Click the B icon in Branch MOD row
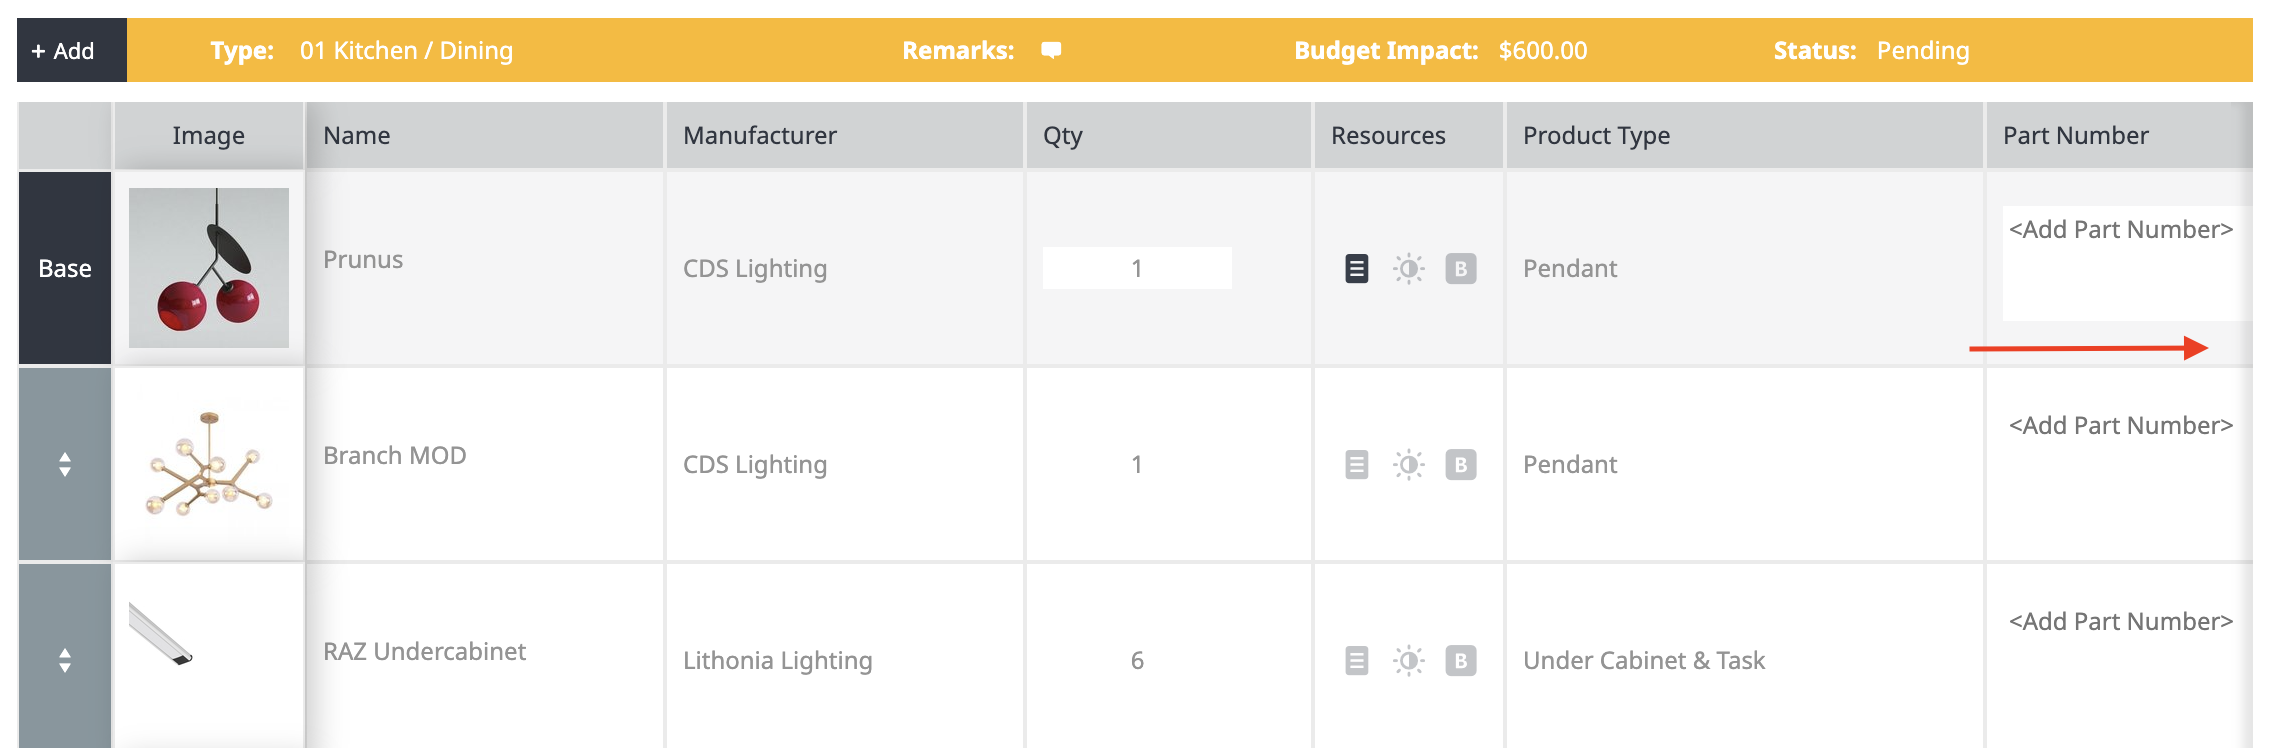 (x=1460, y=465)
